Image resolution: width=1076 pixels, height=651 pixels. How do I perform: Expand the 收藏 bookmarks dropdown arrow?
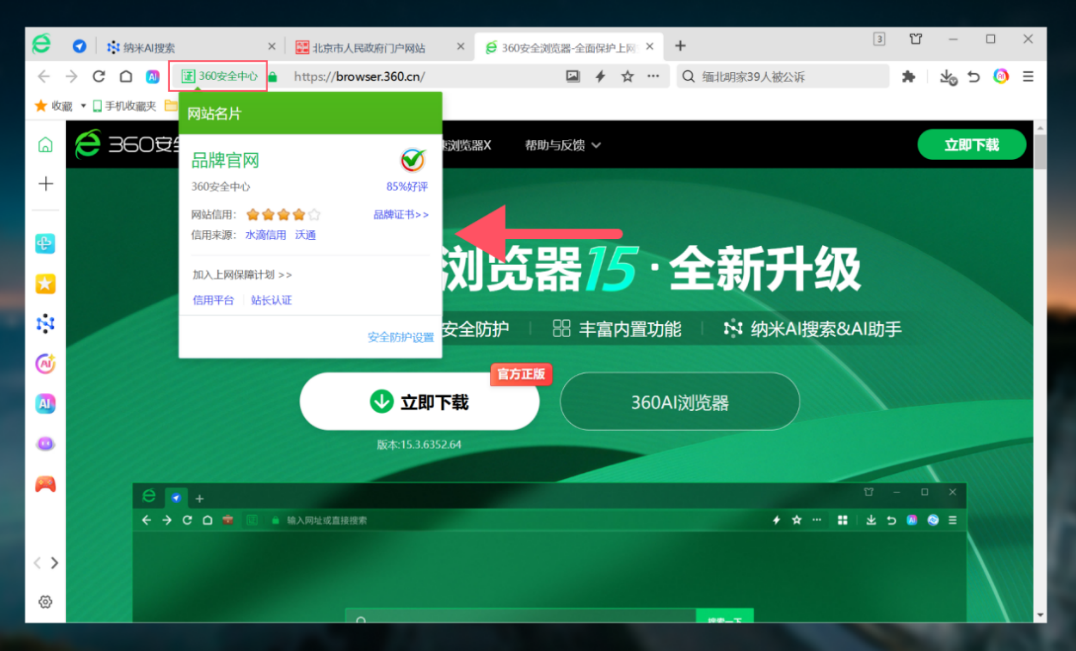point(83,106)
